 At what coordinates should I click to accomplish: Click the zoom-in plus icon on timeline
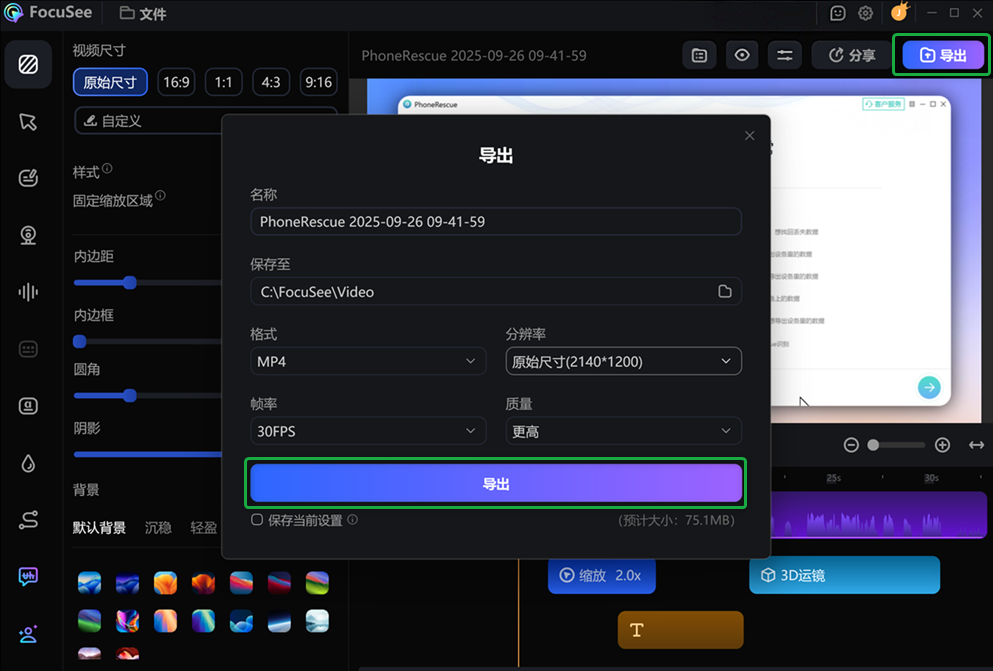coord(942,445)
